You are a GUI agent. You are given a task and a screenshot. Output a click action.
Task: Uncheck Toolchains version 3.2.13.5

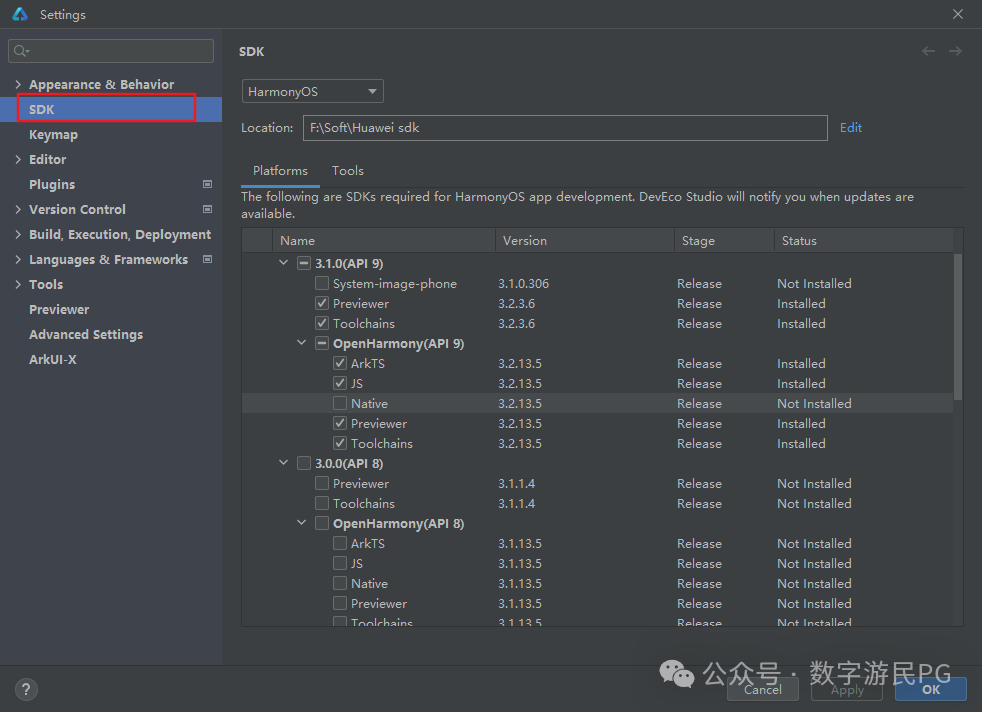[340, 443]
